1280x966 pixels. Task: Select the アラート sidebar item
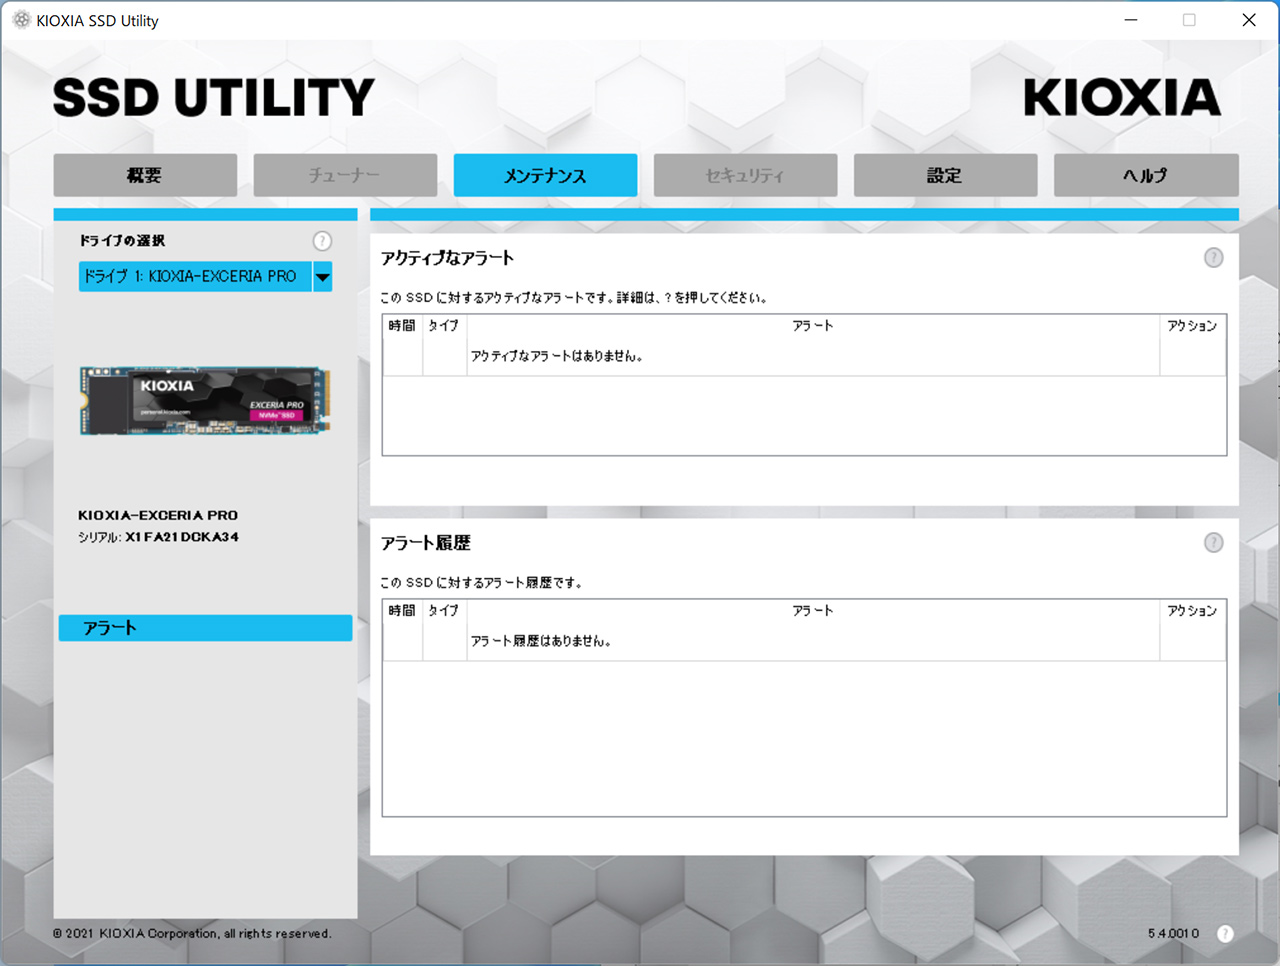click(205, 628)
